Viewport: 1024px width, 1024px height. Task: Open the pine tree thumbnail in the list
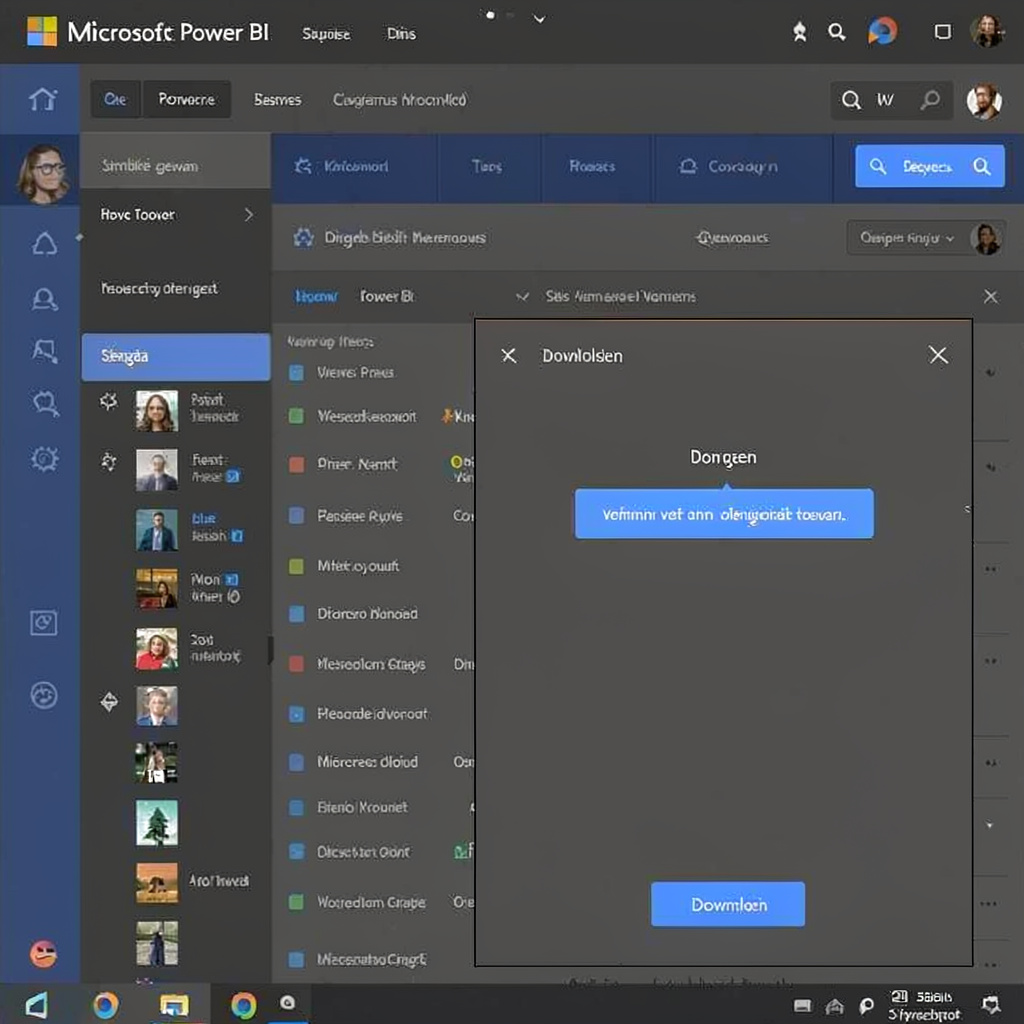[157, 823]
